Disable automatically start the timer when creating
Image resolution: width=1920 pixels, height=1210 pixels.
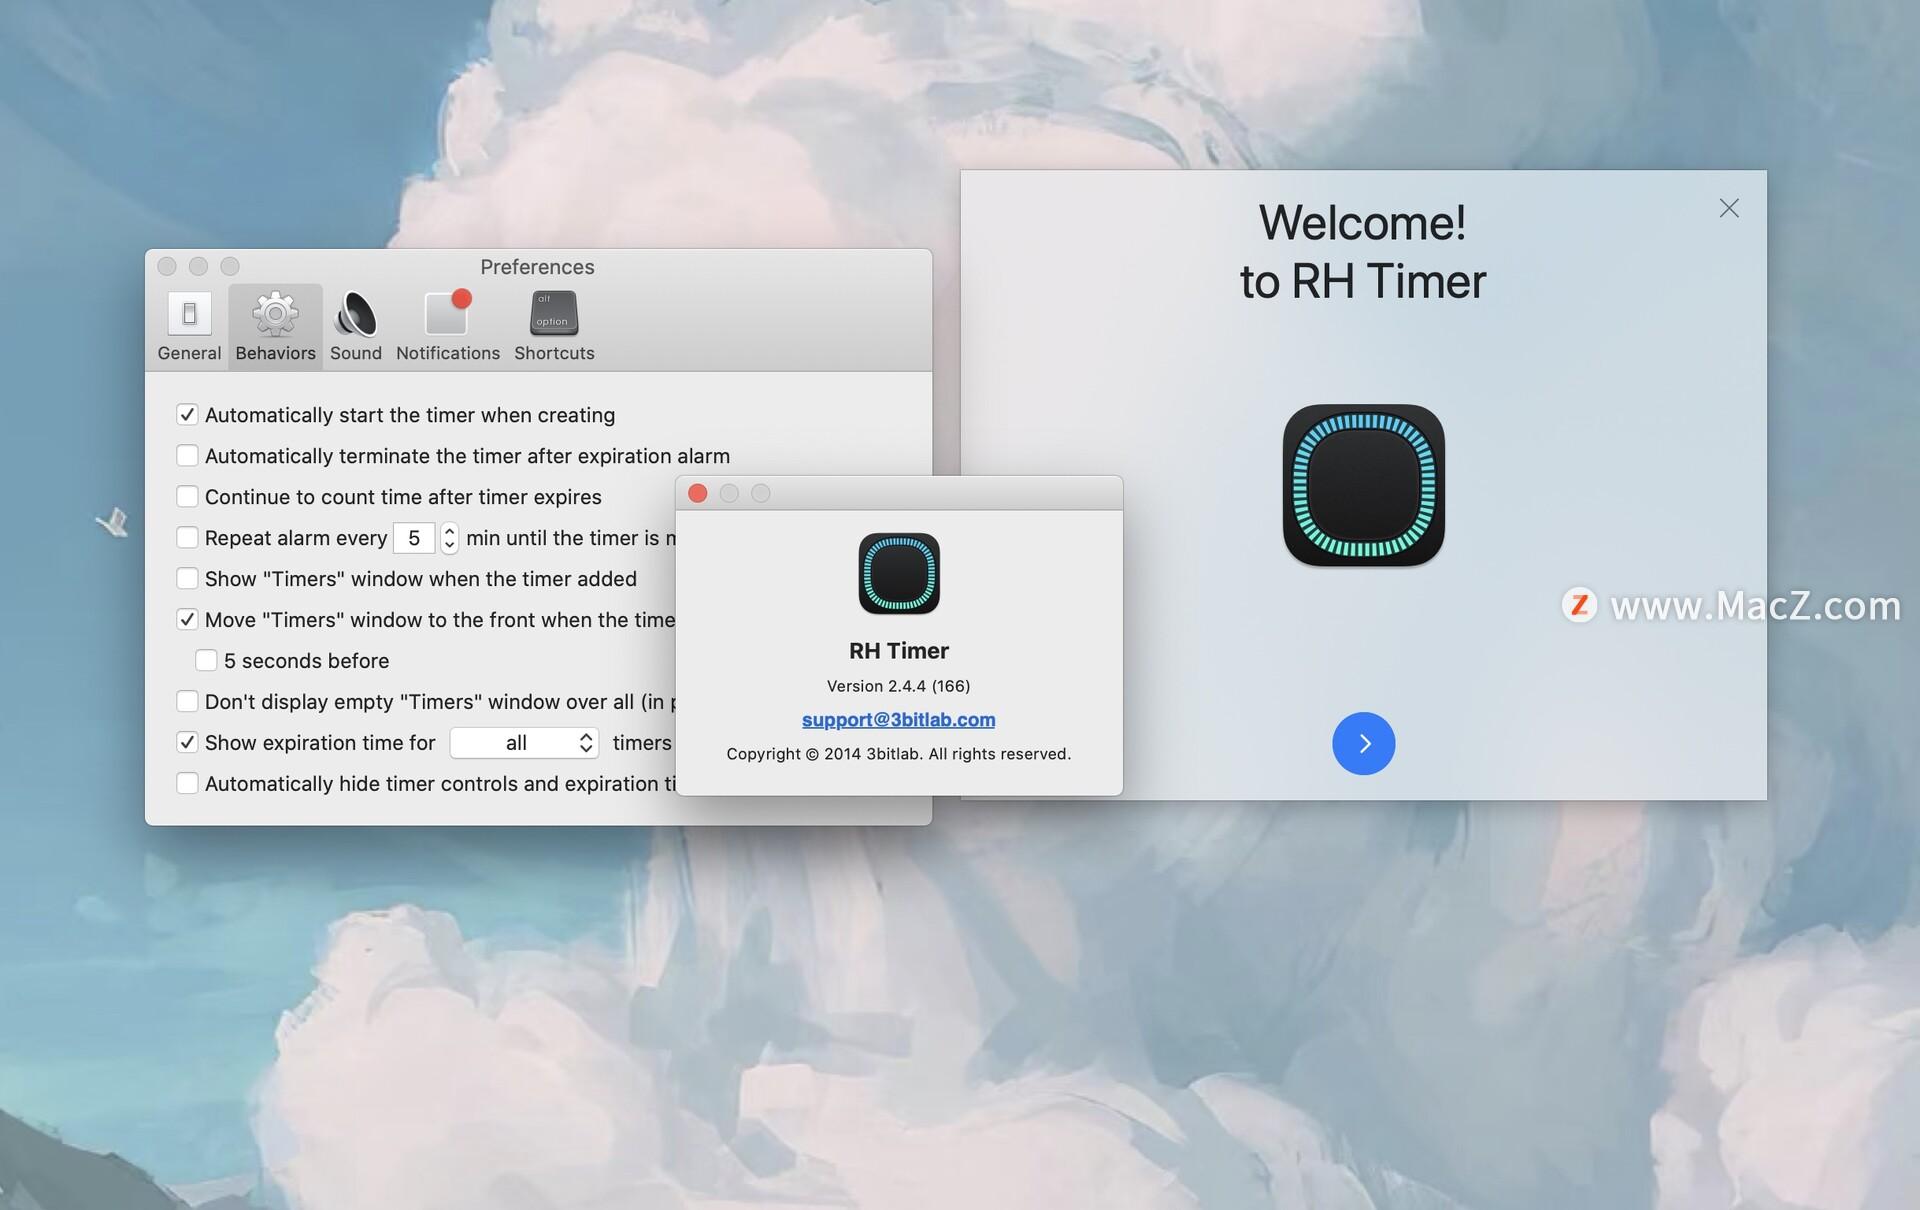click(187, 414)
